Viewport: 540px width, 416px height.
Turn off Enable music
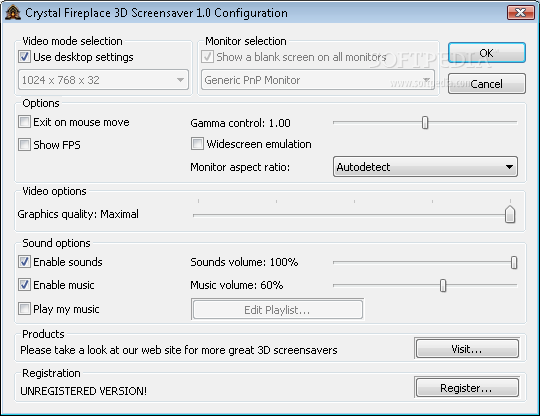(x=24, y=285)
